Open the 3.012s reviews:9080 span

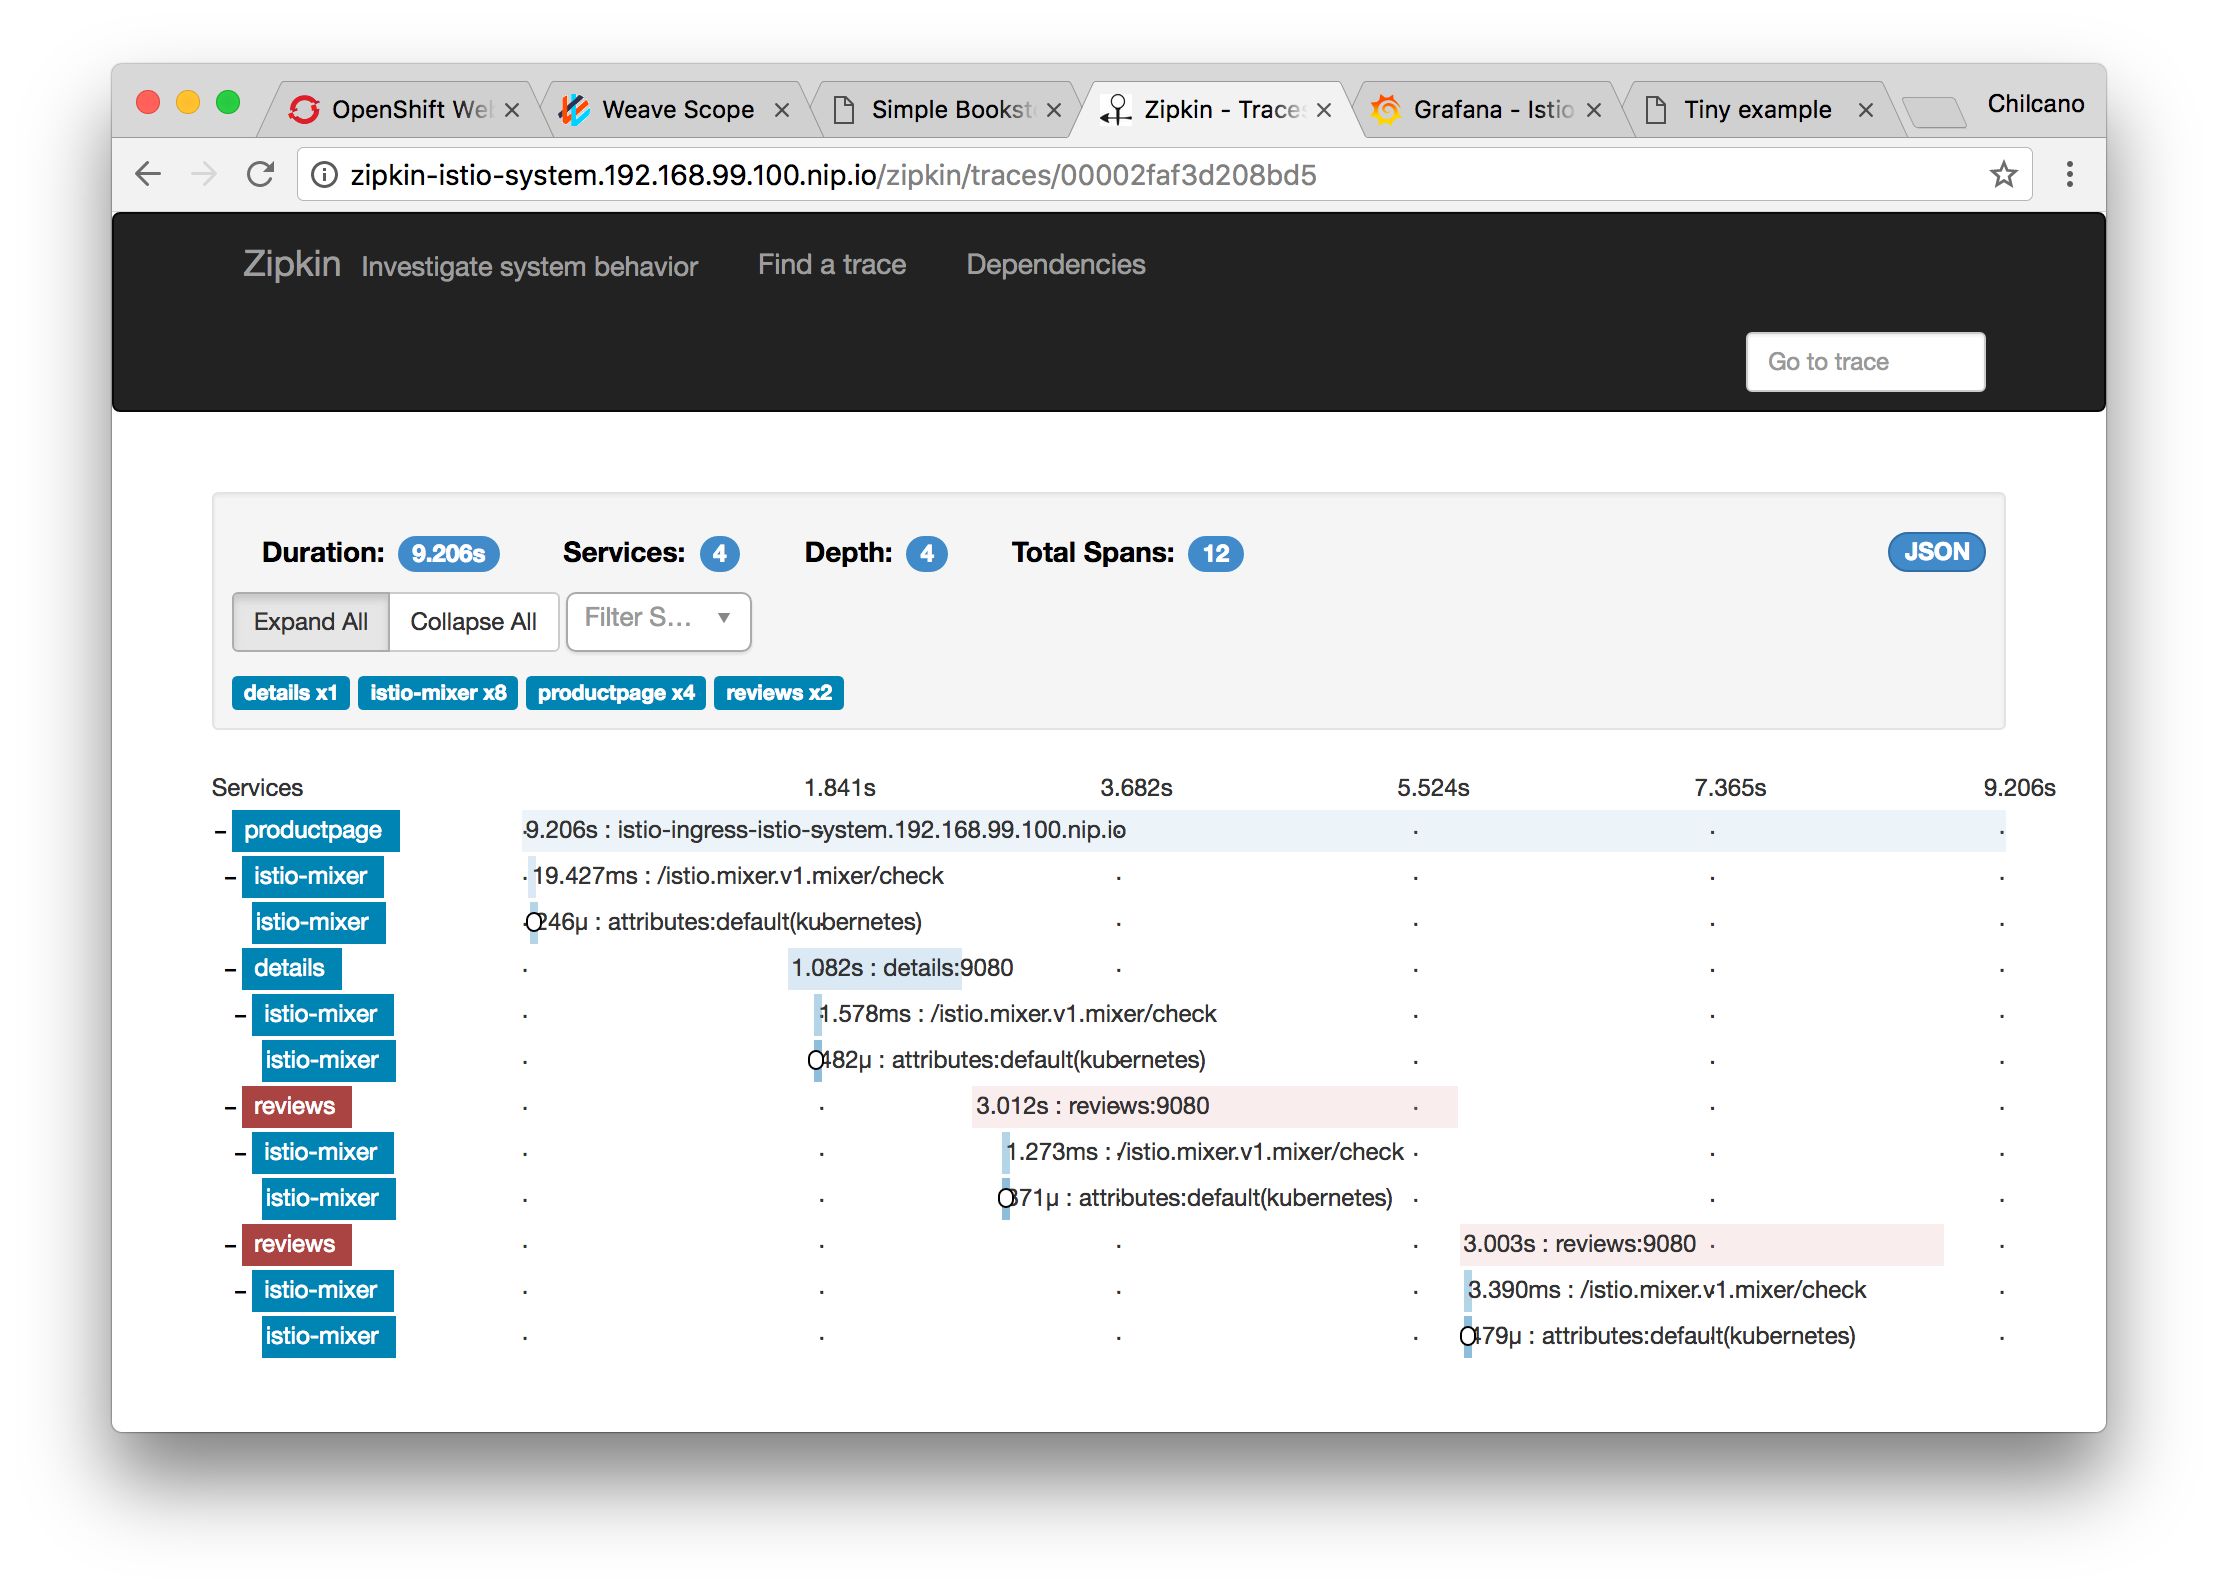tap(1214, 1107)
